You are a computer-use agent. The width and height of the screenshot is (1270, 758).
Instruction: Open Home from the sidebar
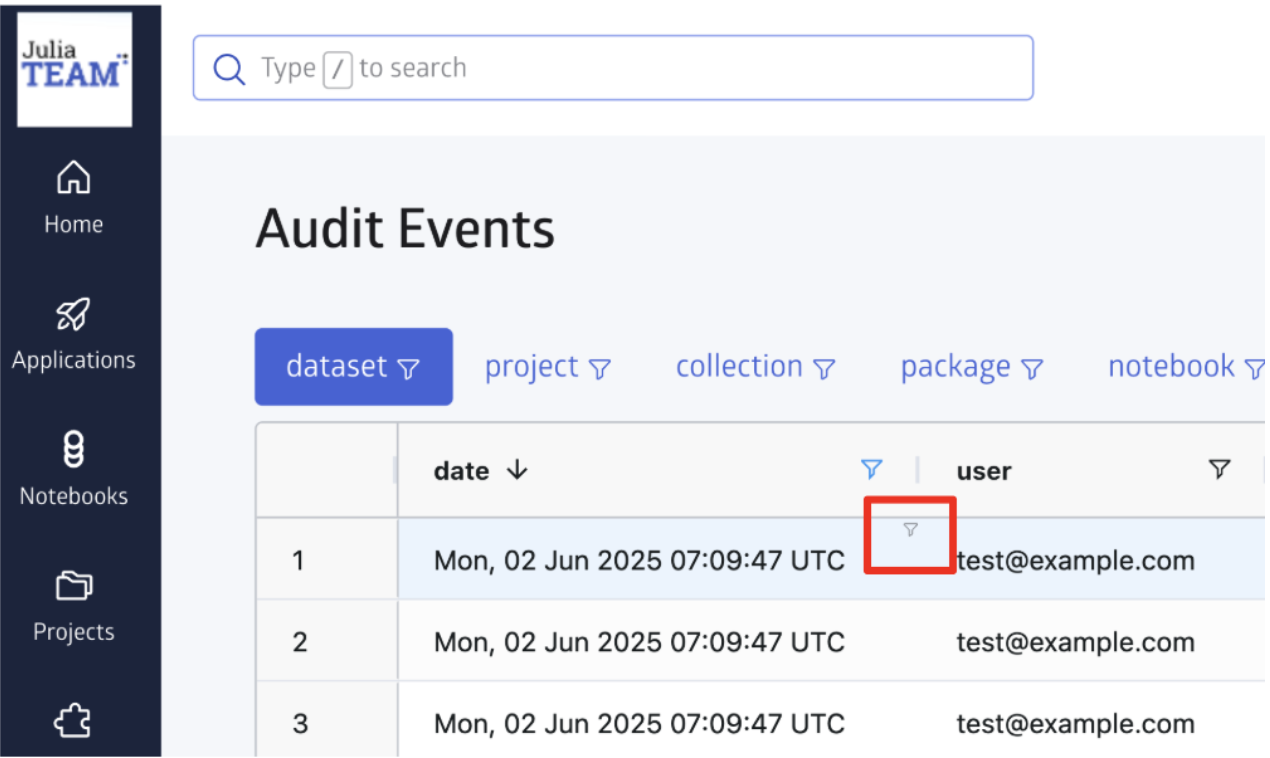click(73, 197)
